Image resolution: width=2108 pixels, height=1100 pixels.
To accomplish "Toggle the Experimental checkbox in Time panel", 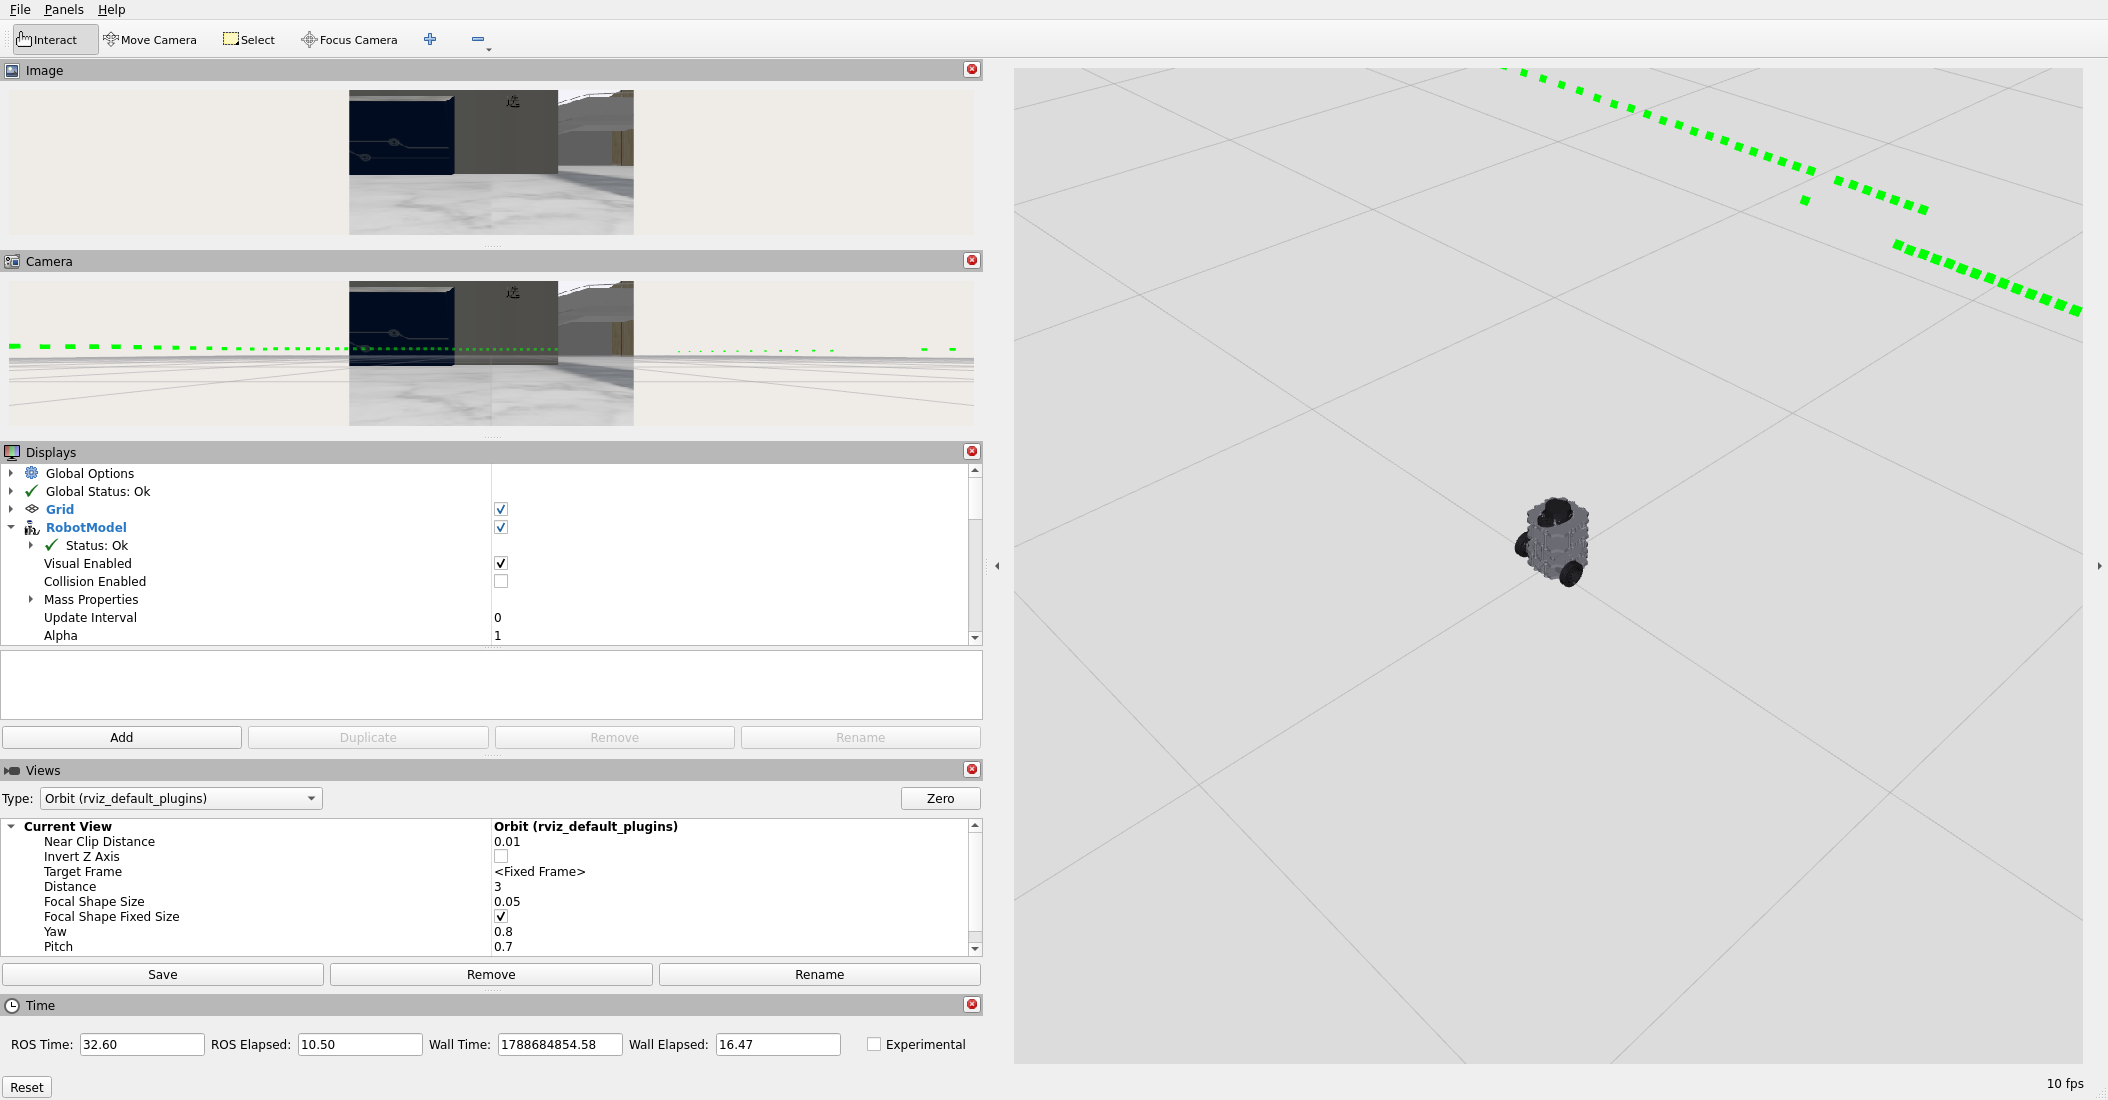I will (x=874, y=1044).
